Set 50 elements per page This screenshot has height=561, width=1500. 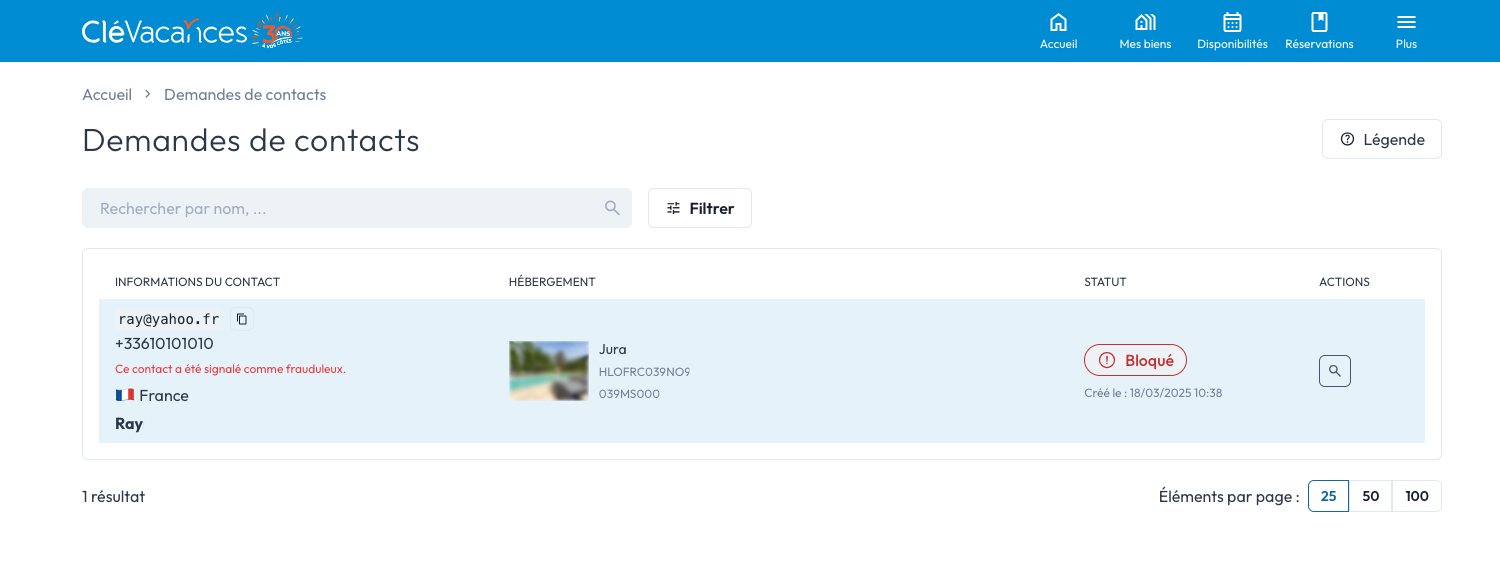(x=1371, y=496)
